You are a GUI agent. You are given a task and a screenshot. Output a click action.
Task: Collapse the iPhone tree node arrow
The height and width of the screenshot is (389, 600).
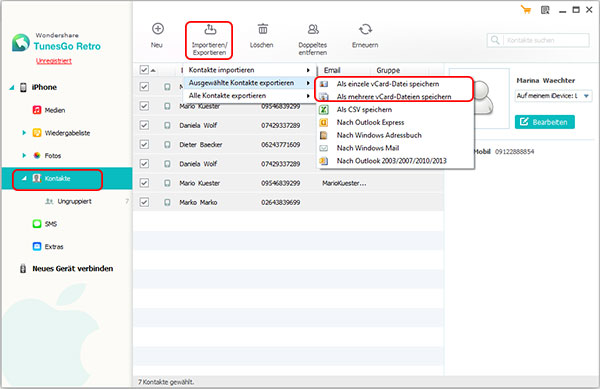click(x=12, y=88)
